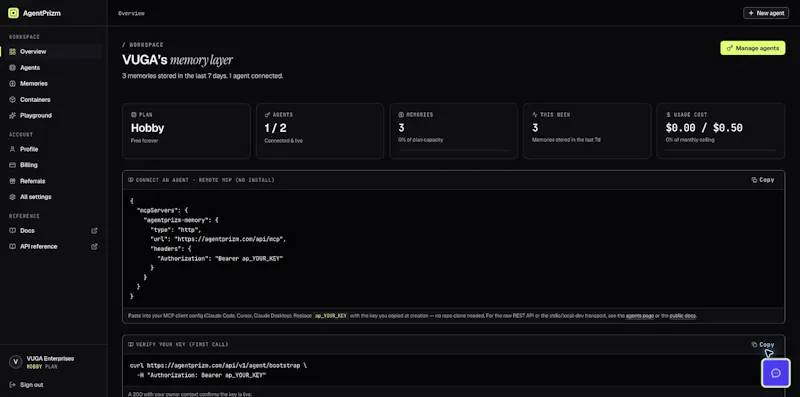Click the Connect an Agent header icon
This screenshot has height=397, width=800.
point(131,180)
